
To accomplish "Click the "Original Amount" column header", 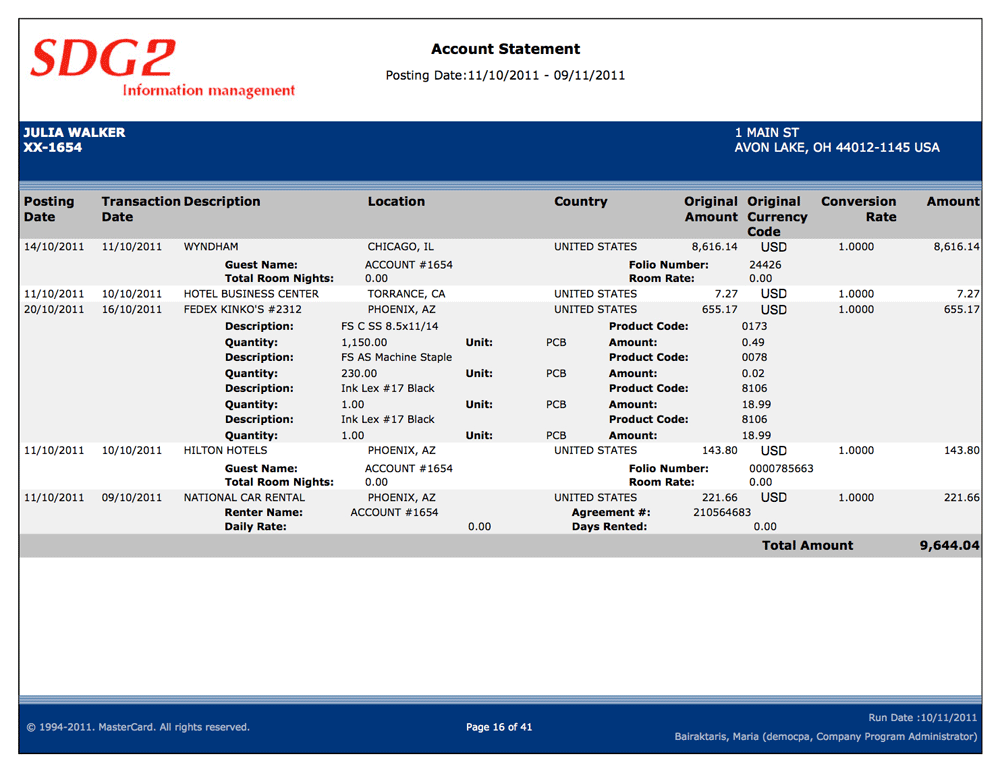I will tap(710, 209).
